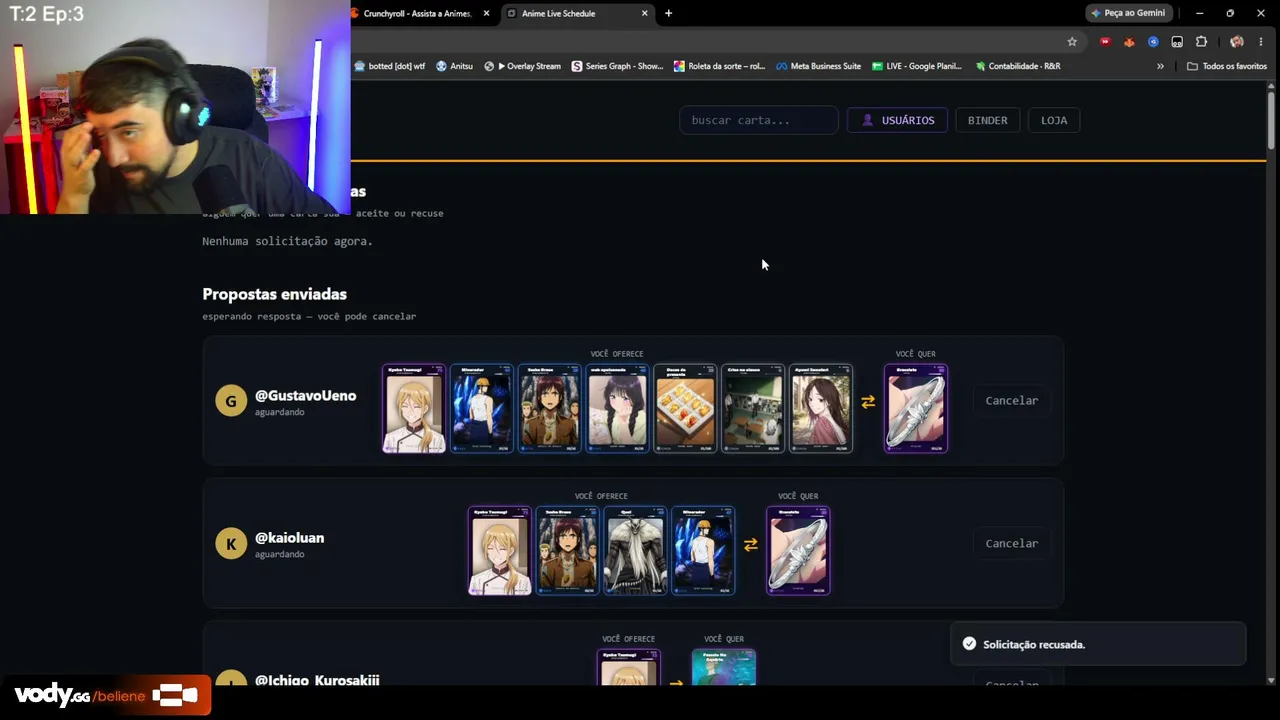Click the swap arrows icon in GustavoUeno's proposal

coord(868,402)
